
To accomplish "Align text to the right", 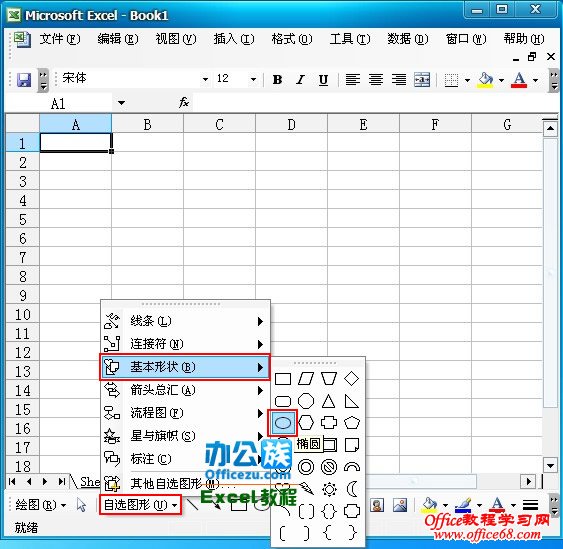I will tap(399, 79).
